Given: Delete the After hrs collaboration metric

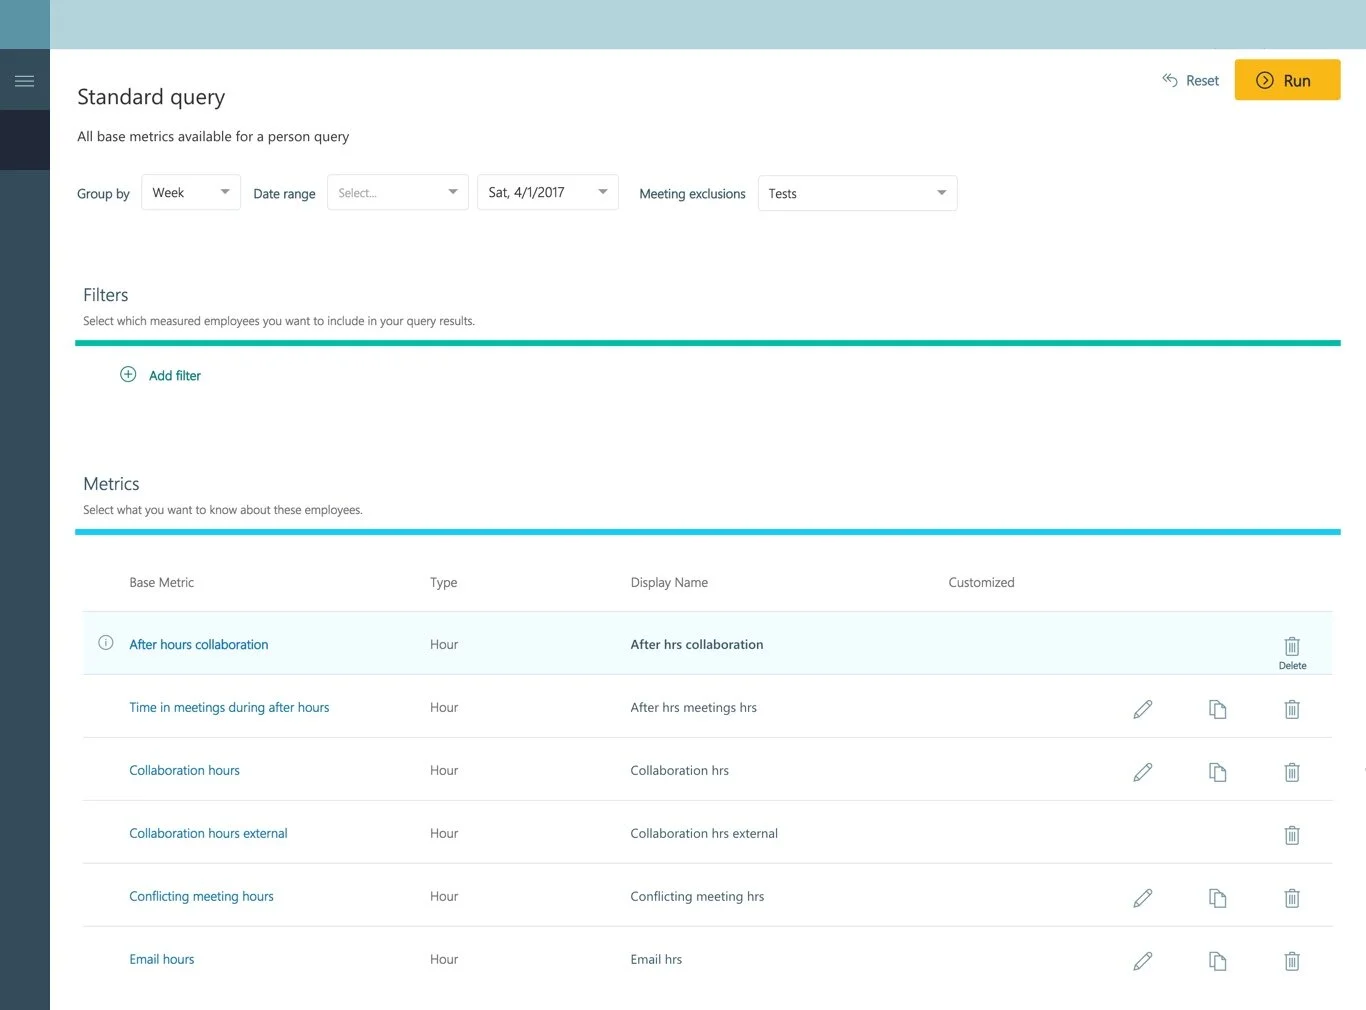Looking at the screenshot, I should (x=1291, y=647).
